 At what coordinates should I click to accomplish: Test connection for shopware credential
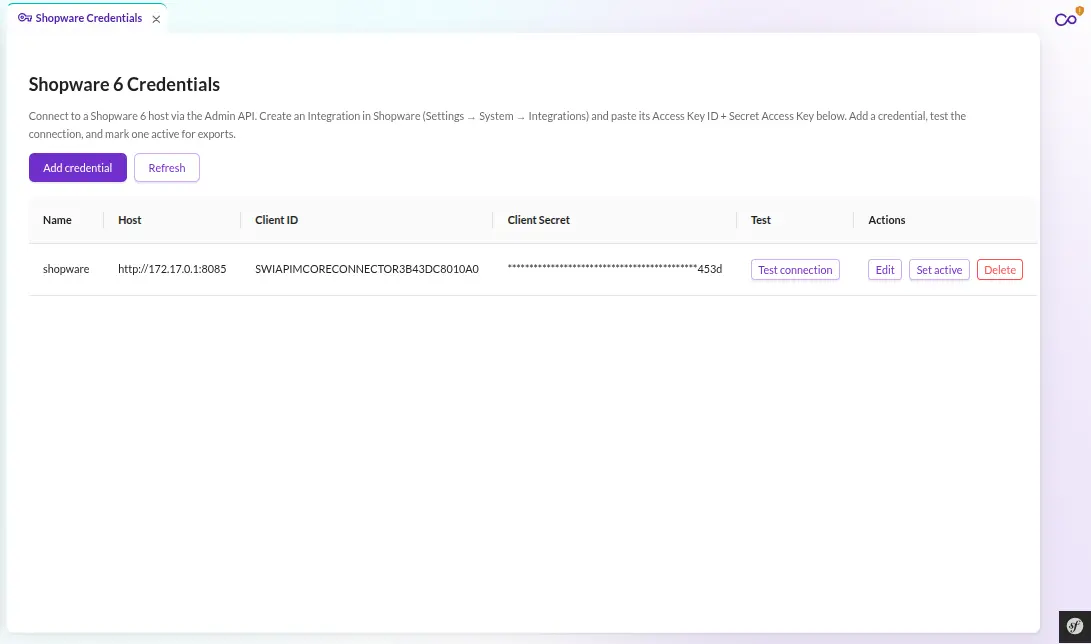(x=795, y=270)
